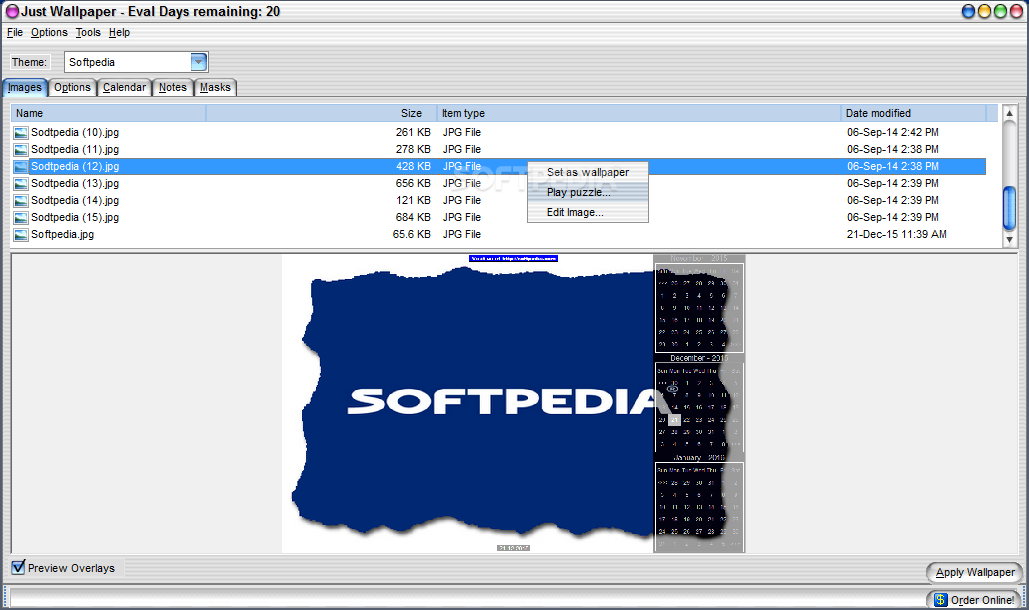
Task: Sort by the Item type column header
Action: (x=639, y=113)
